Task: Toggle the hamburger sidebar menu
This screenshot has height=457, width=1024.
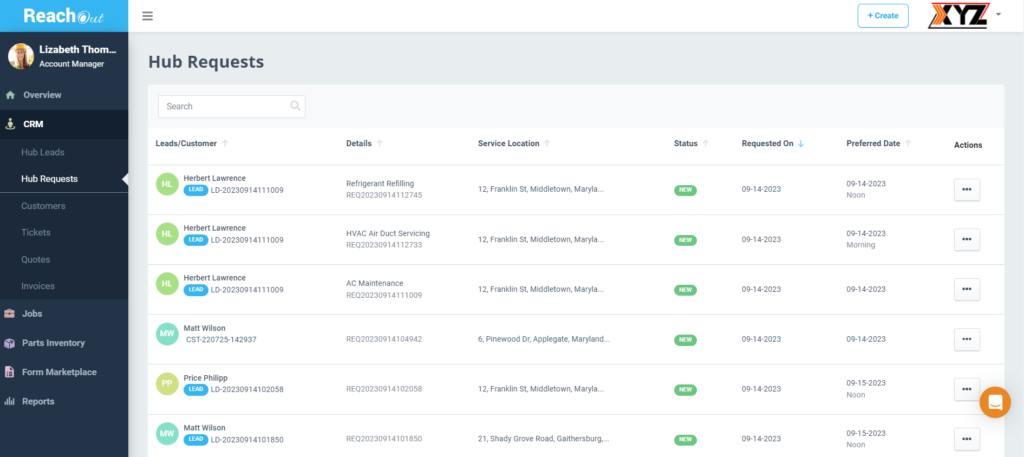Action: pyautogui.click(x=148, y=16)
